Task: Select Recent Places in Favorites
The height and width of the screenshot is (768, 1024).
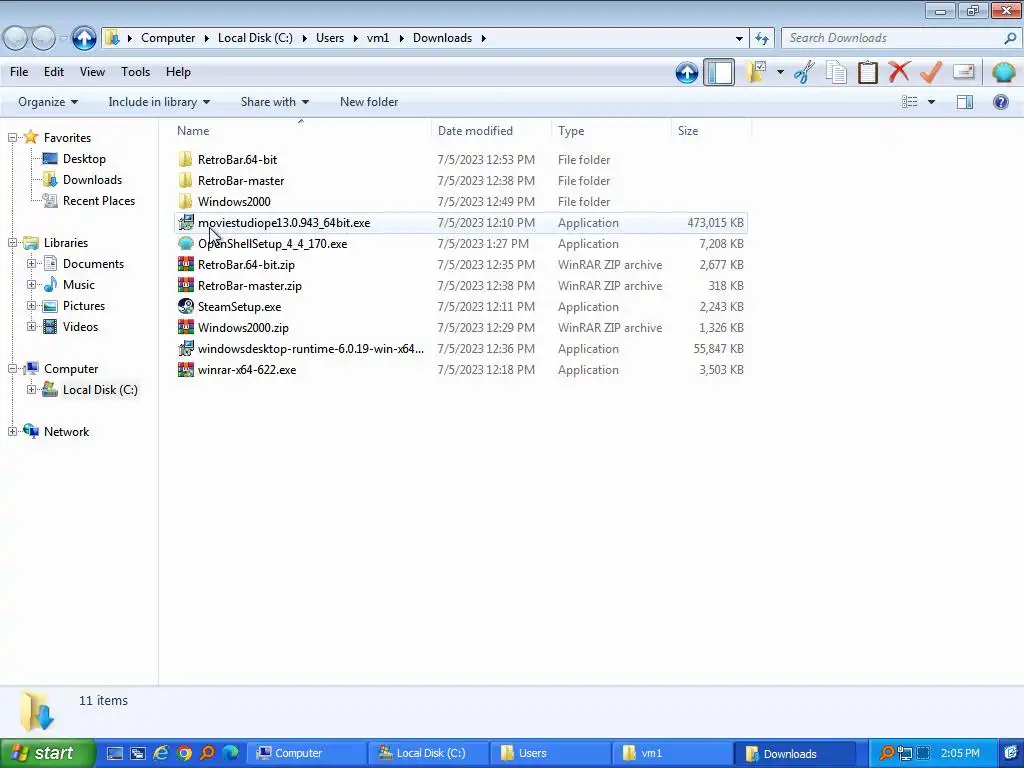Action: [x=99, y=200]
